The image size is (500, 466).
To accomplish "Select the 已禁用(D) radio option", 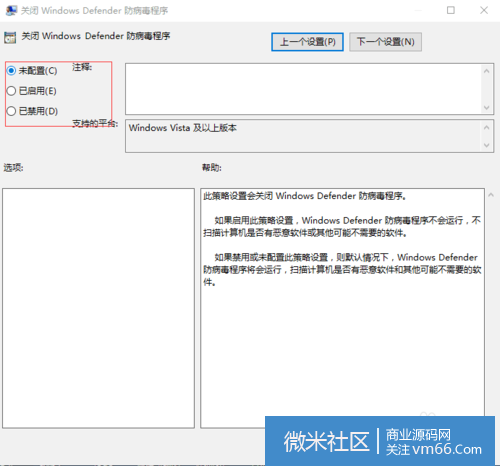I will [x=32, y=111].
